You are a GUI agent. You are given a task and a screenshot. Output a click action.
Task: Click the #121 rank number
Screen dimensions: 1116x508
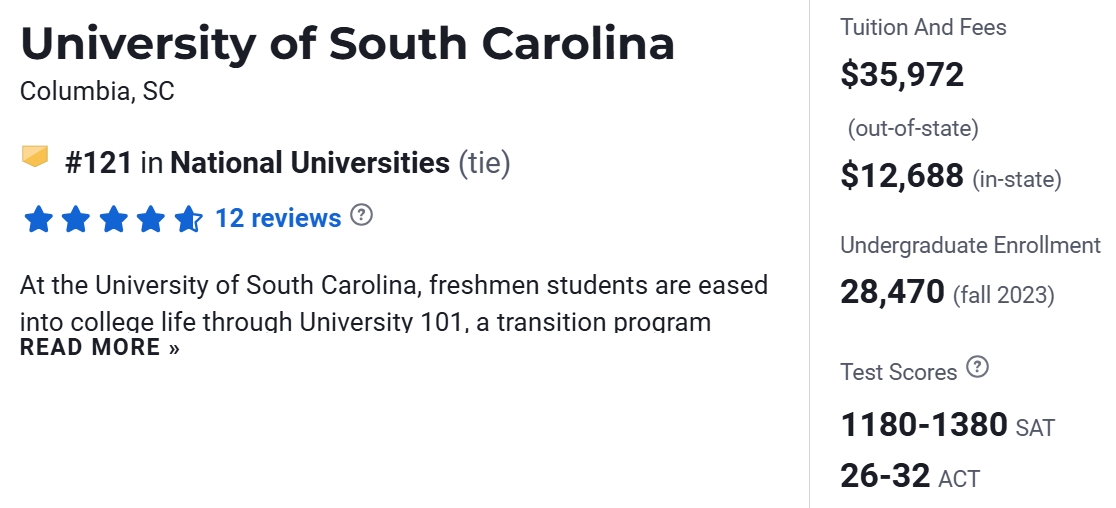point(99,163)
